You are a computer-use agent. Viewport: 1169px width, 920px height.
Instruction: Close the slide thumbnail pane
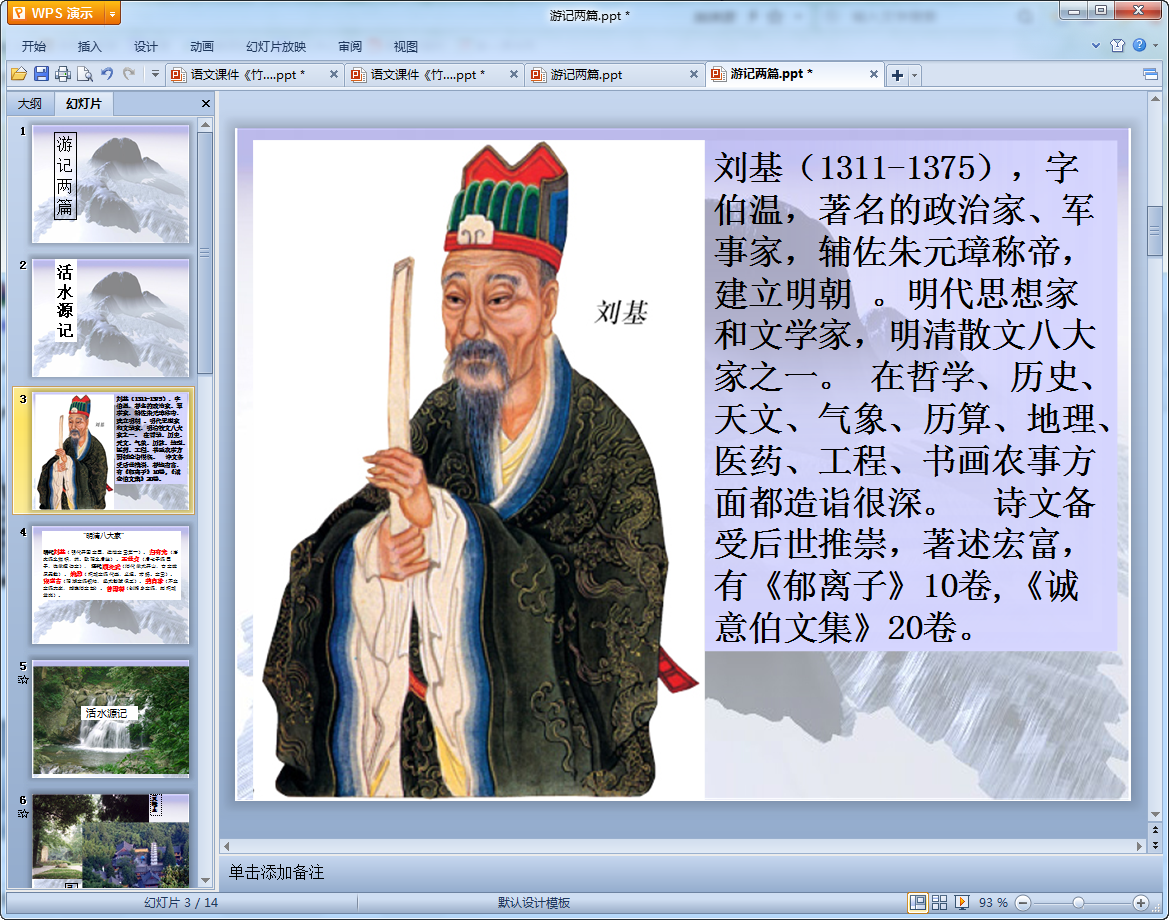click(x=206, y=104)
